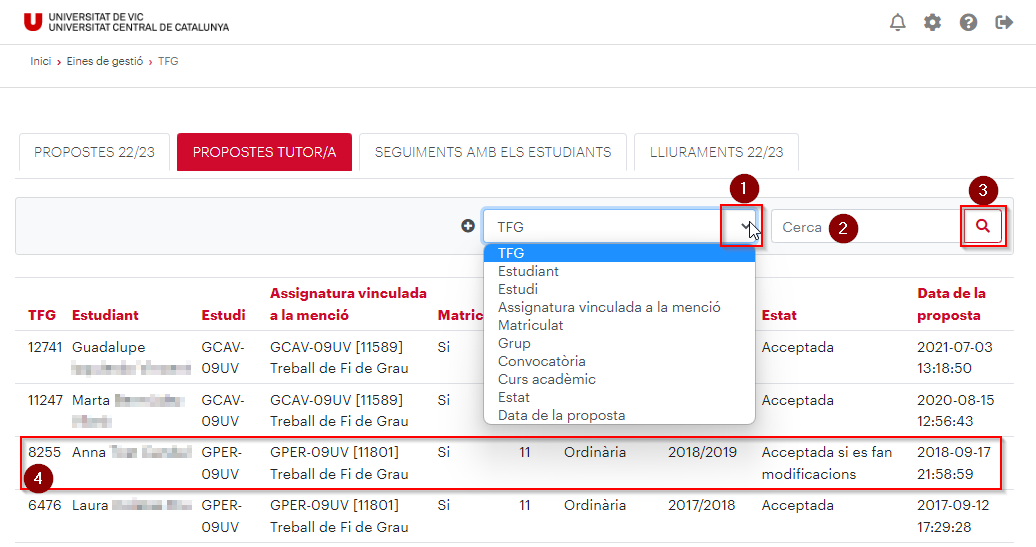Image resolution: width=1036 pixels, height=547 pixels.
Task: Click date 2017-09-12 17:29:28
Action: [x=953, y=516]
